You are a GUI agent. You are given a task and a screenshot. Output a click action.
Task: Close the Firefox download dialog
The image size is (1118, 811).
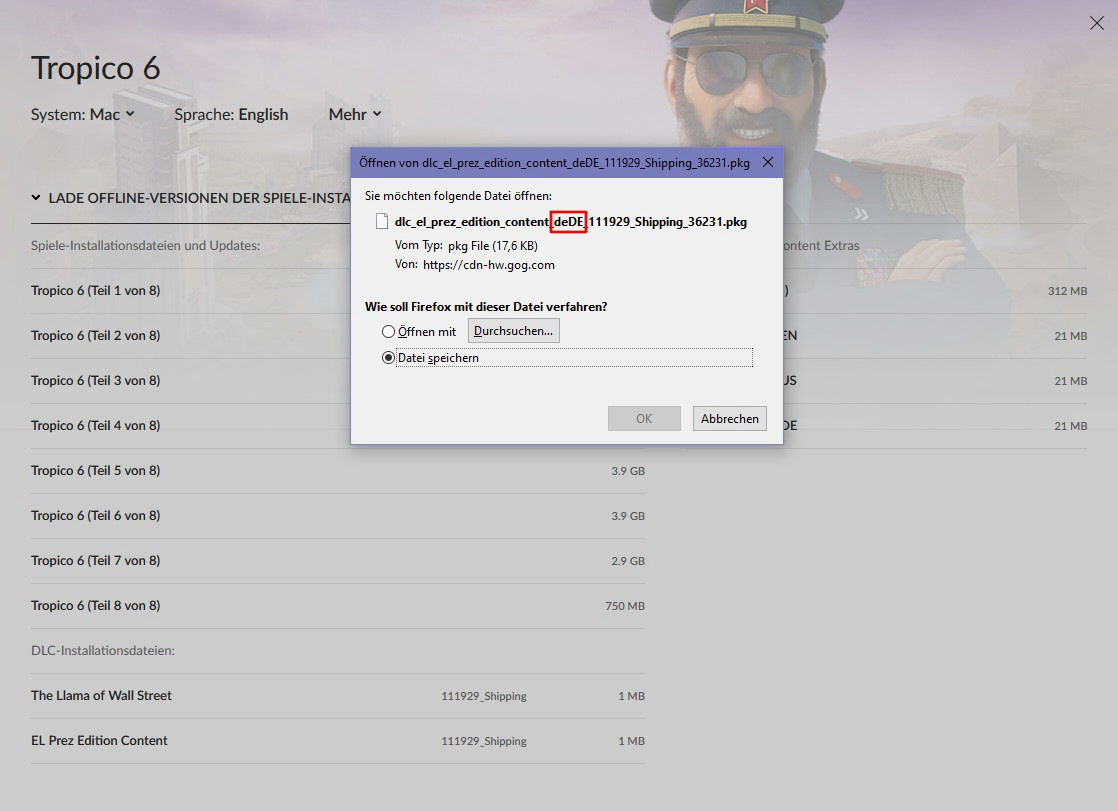[768, 163]
